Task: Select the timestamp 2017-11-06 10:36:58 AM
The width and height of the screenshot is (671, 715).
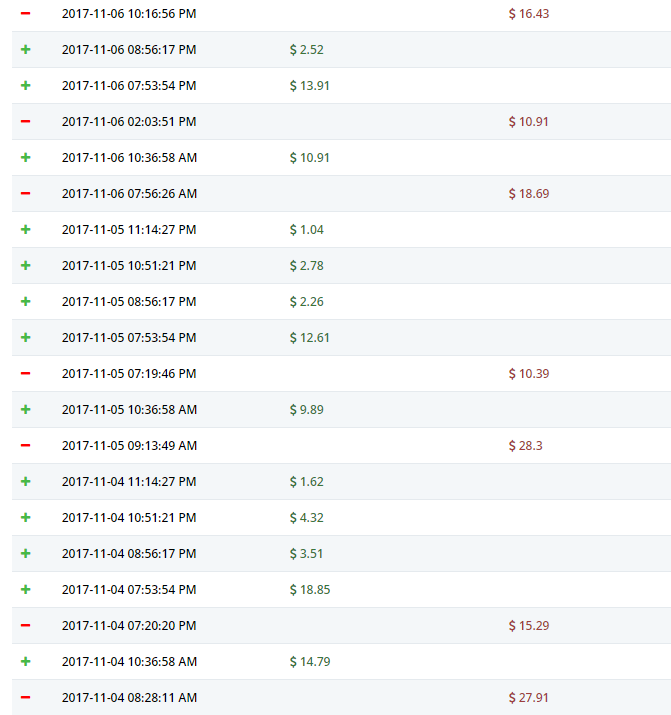Action: tap(129, 158)
